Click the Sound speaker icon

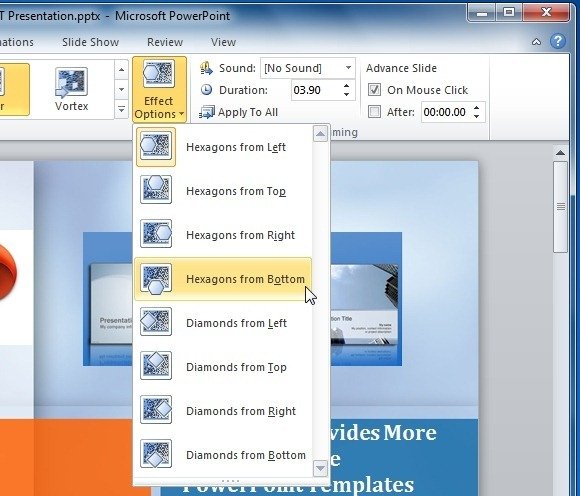206,68
